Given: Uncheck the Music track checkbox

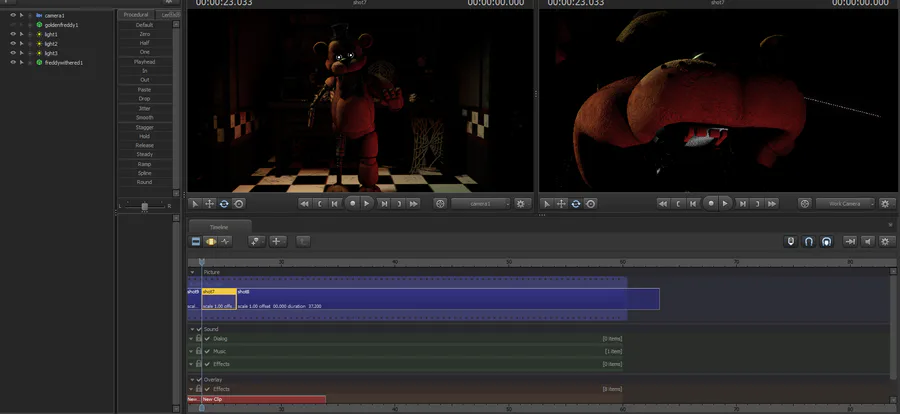Looking at the screenshot, I should [x=207, y=351].
